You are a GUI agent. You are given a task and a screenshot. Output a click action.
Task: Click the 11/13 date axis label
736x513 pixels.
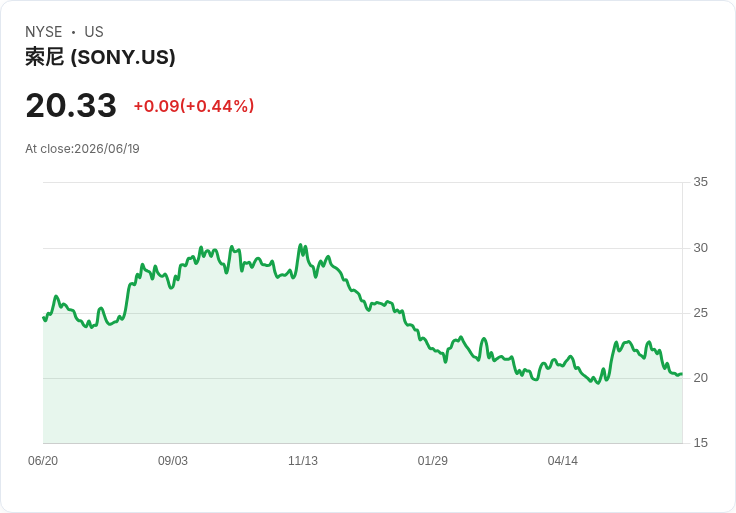click(x=303, y=461)
